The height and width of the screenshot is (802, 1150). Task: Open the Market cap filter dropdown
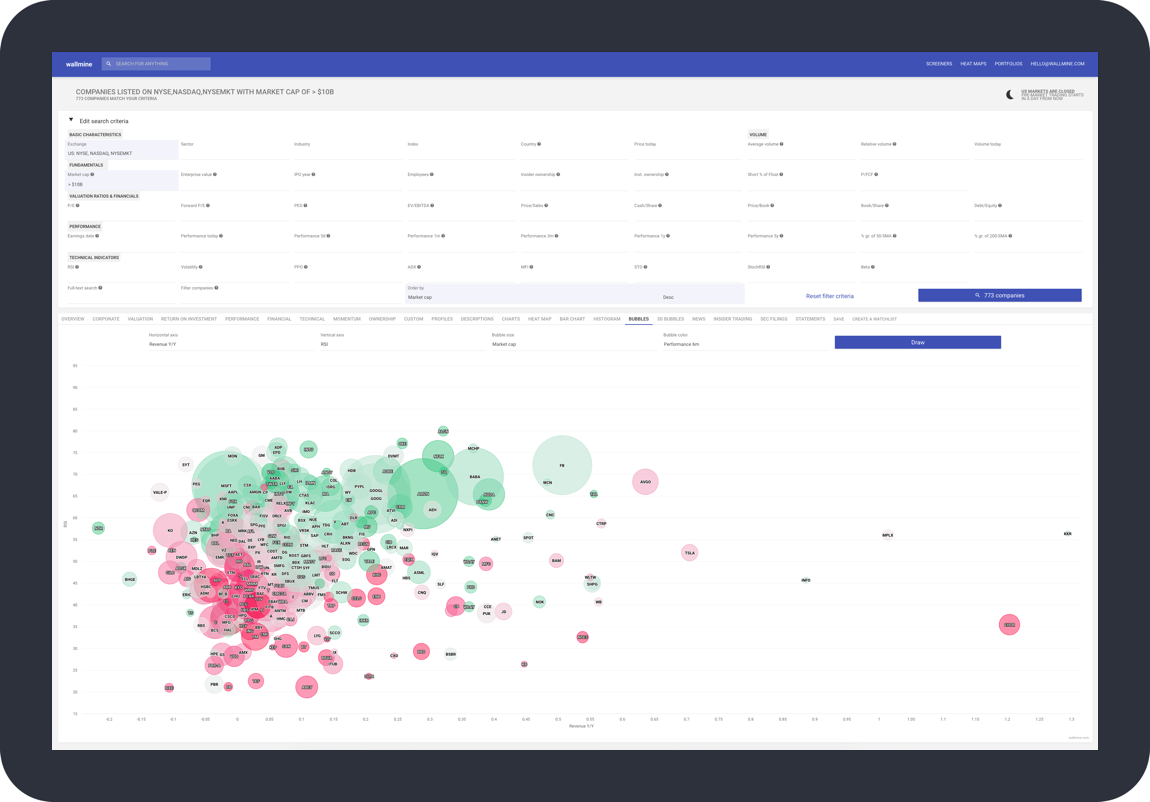(x=122, y=180)
